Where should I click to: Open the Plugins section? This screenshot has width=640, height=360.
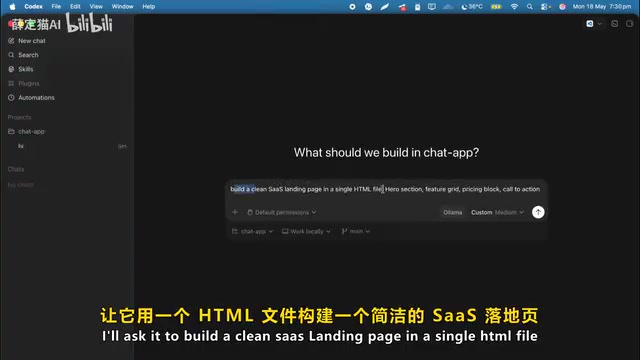tap(29, 83)
